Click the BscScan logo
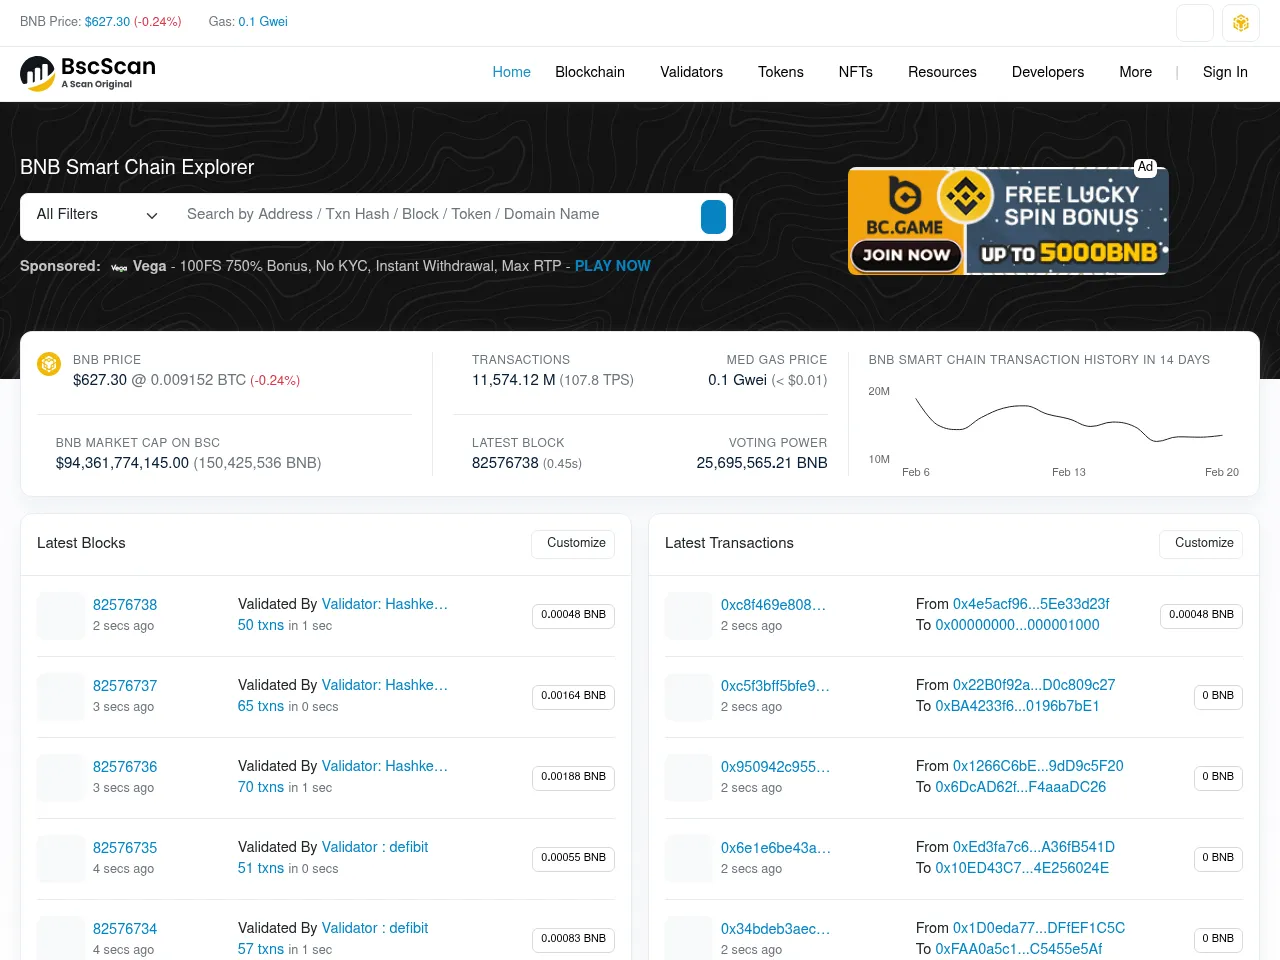1280x960 pixels. [88, 73]
